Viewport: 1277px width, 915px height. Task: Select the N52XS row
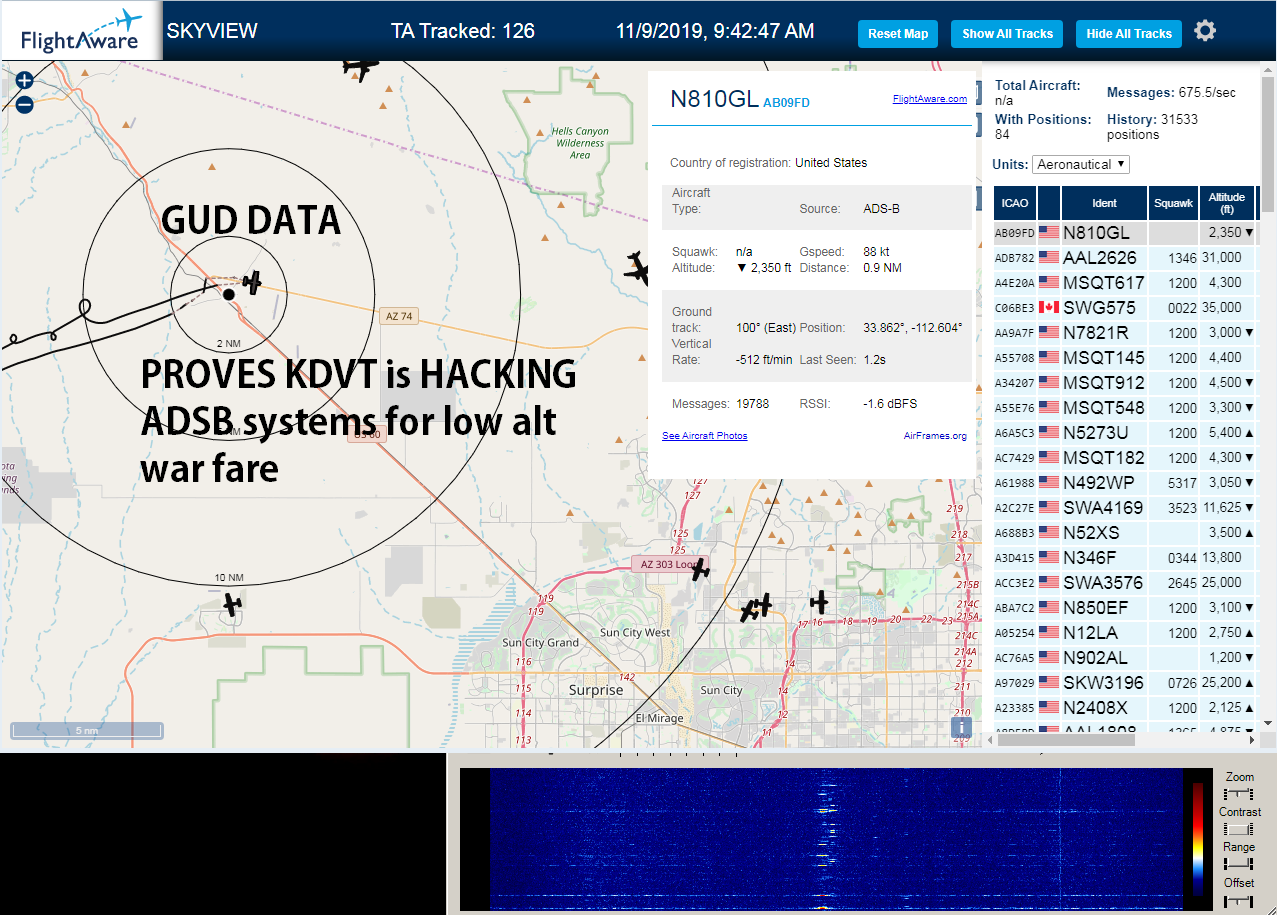pyautogui.click(x=1125, y=533)
